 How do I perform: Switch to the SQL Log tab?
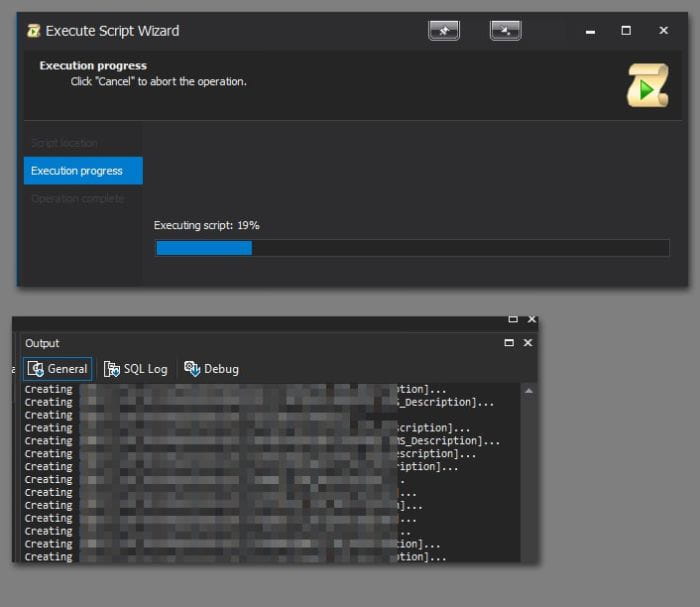pos(136,369)
